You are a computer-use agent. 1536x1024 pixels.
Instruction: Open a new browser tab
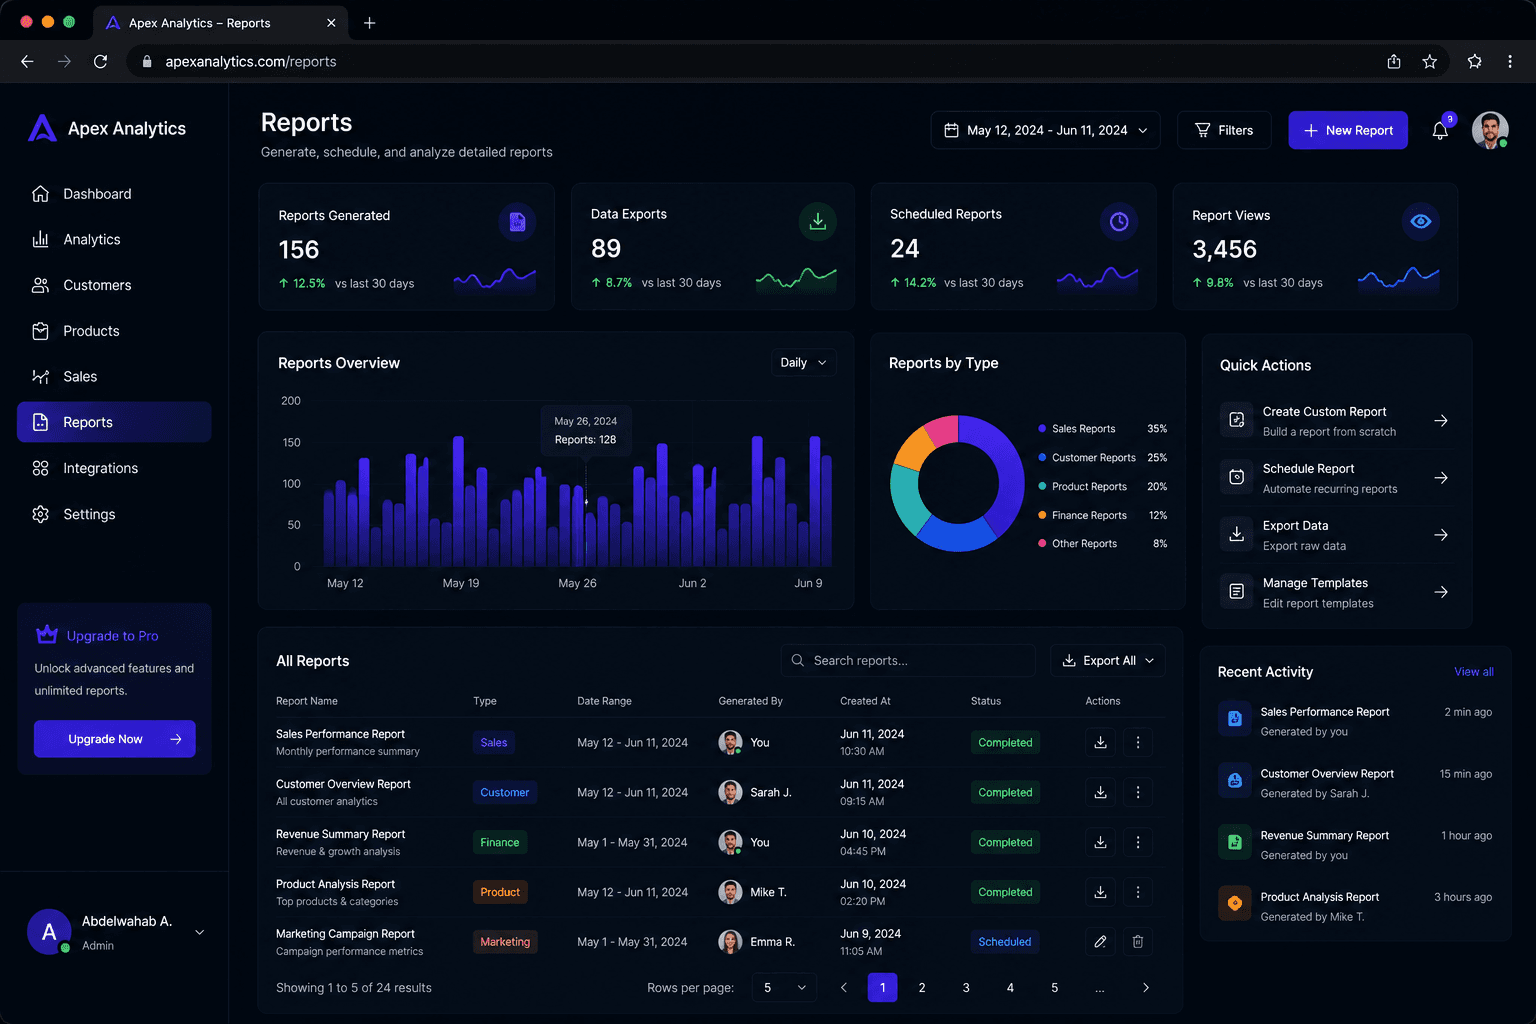tap(370, 23)
